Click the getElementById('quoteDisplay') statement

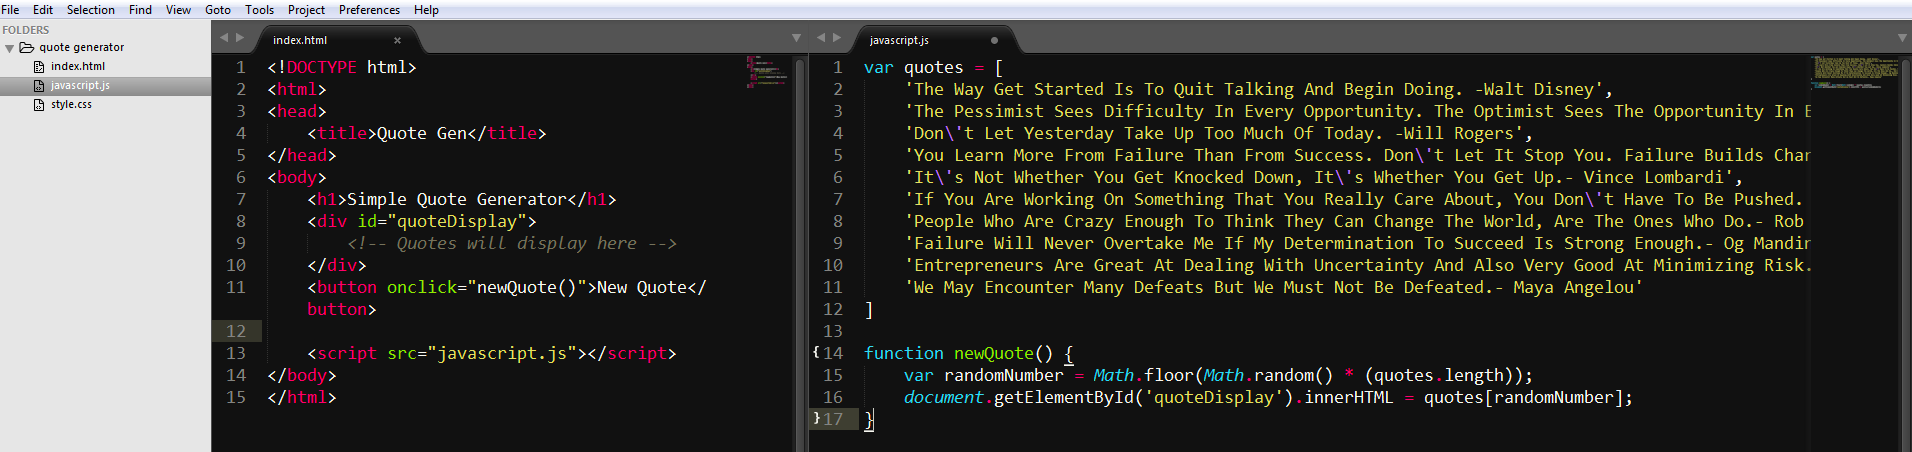(x=1268, y=397)
